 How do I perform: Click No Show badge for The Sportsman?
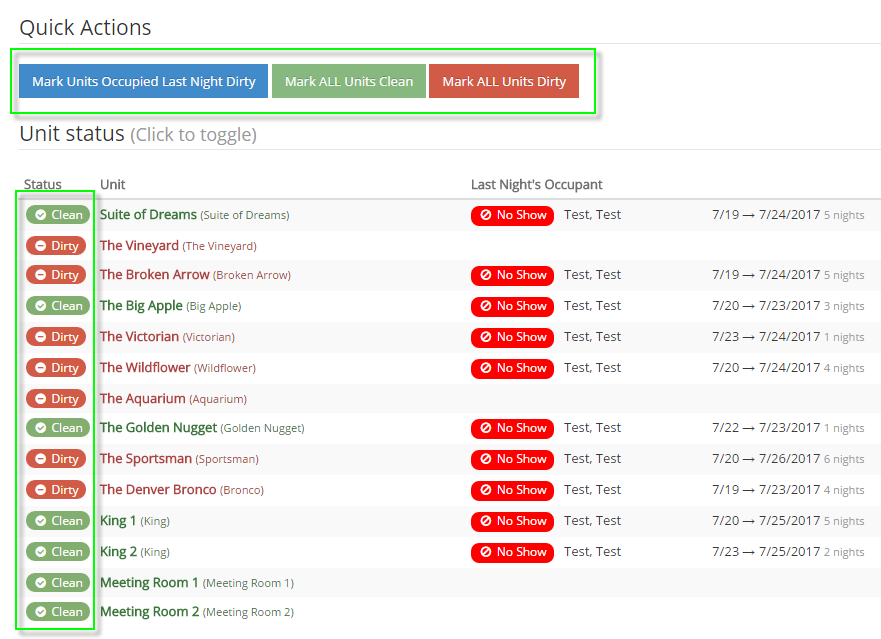(x=512, y=459)
